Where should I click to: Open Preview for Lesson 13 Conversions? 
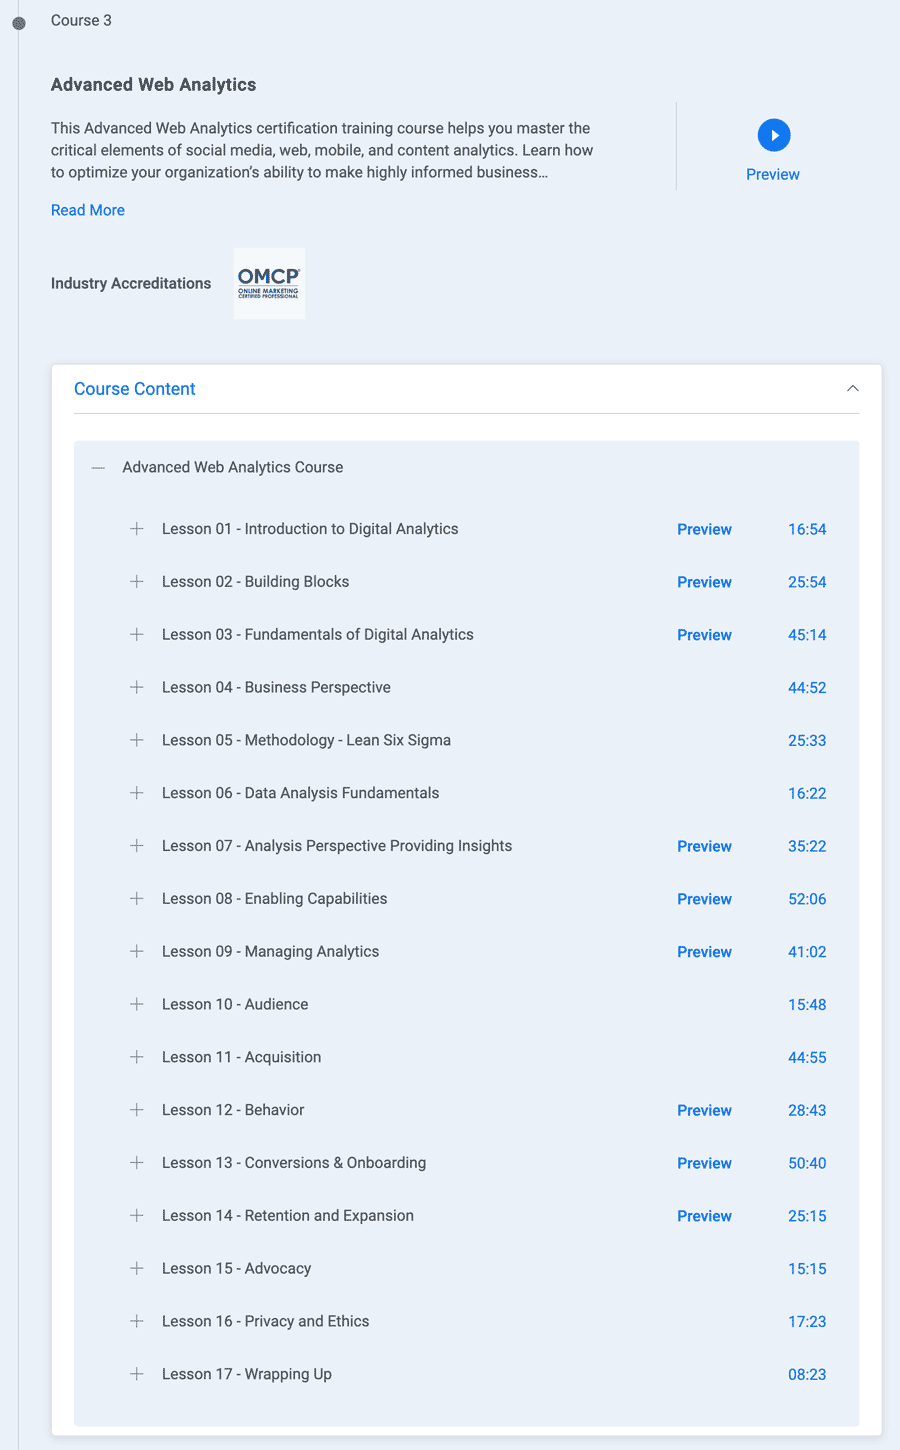pyautogui.click(x=704, y=1163)
